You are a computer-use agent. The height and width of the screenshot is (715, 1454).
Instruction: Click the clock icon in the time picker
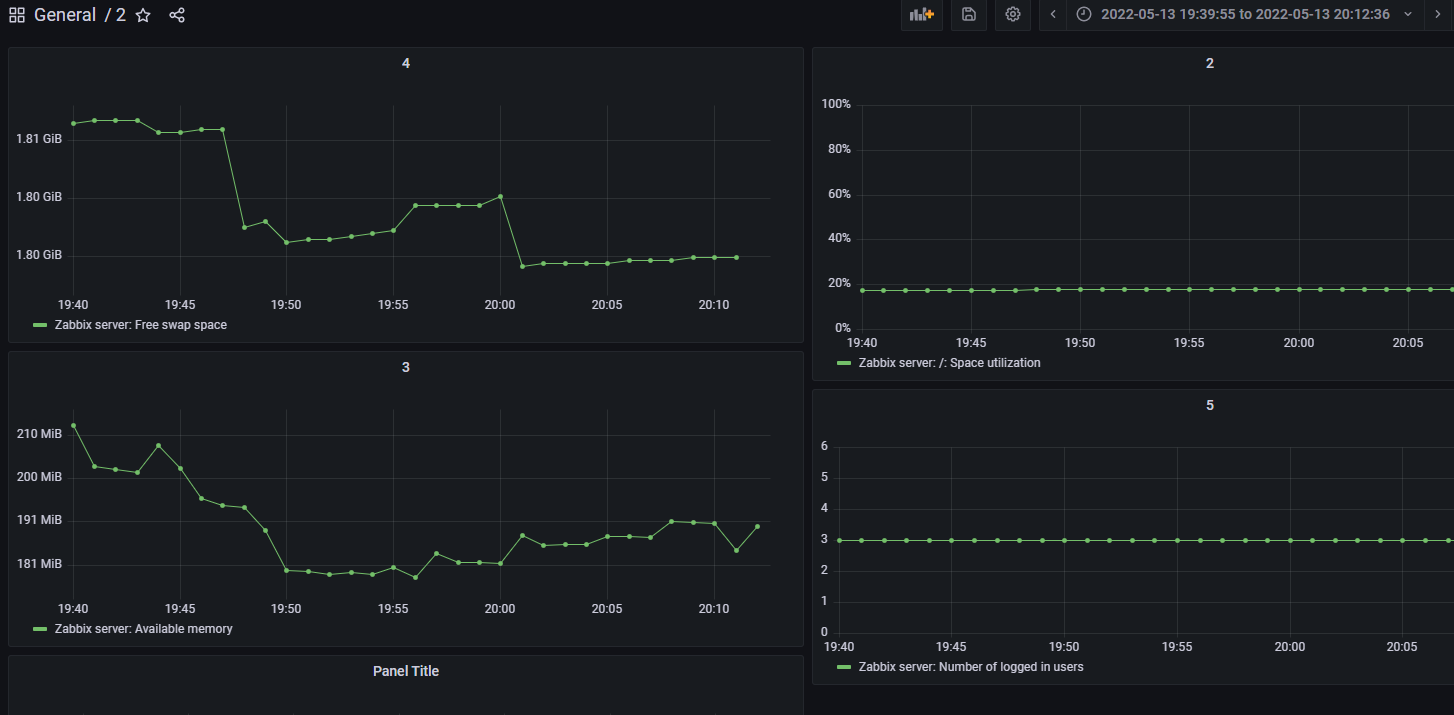pyautogui.click(x=1084, y=14)
